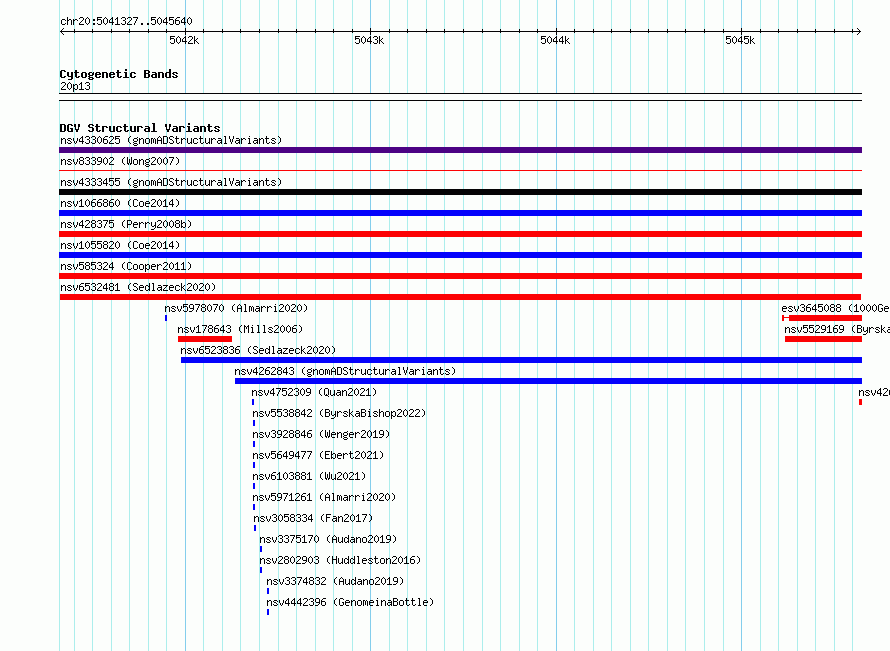890x651 pixels.
Task: Click the nsv4330625 gnomADStructuralVariants label
Action: 171,140
